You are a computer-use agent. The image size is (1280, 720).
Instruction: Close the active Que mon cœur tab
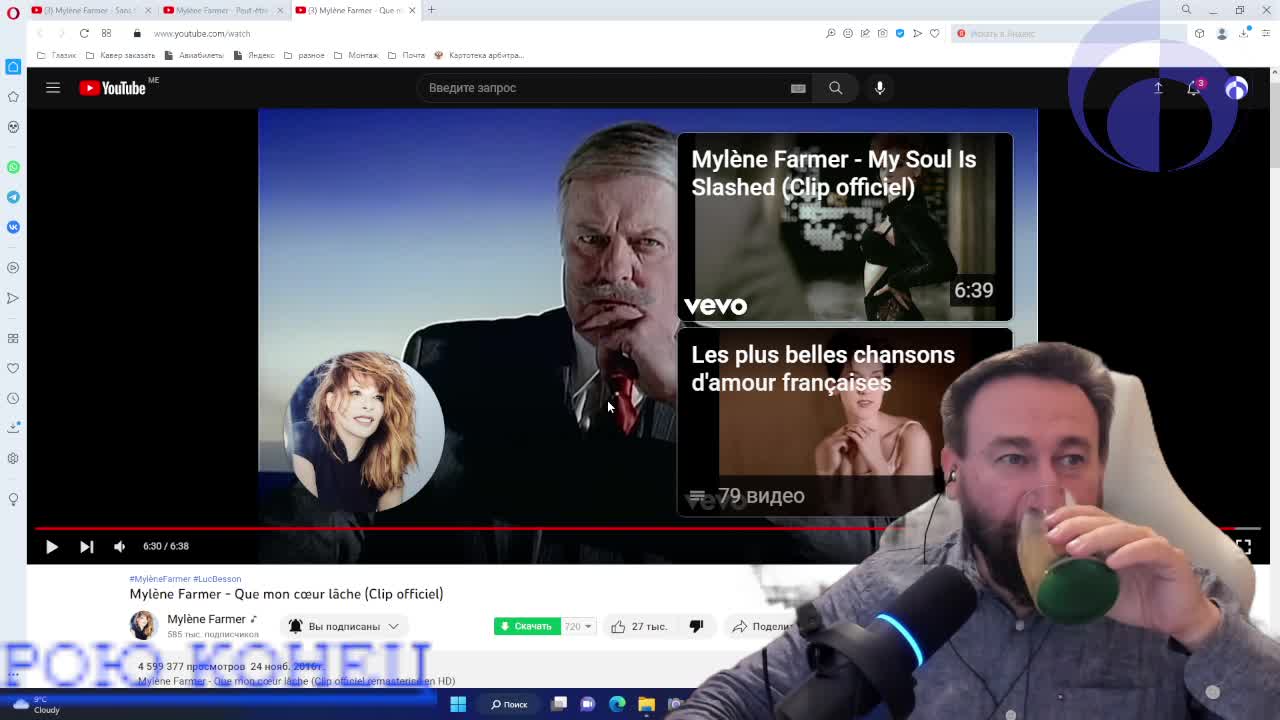tap(412, 10)
